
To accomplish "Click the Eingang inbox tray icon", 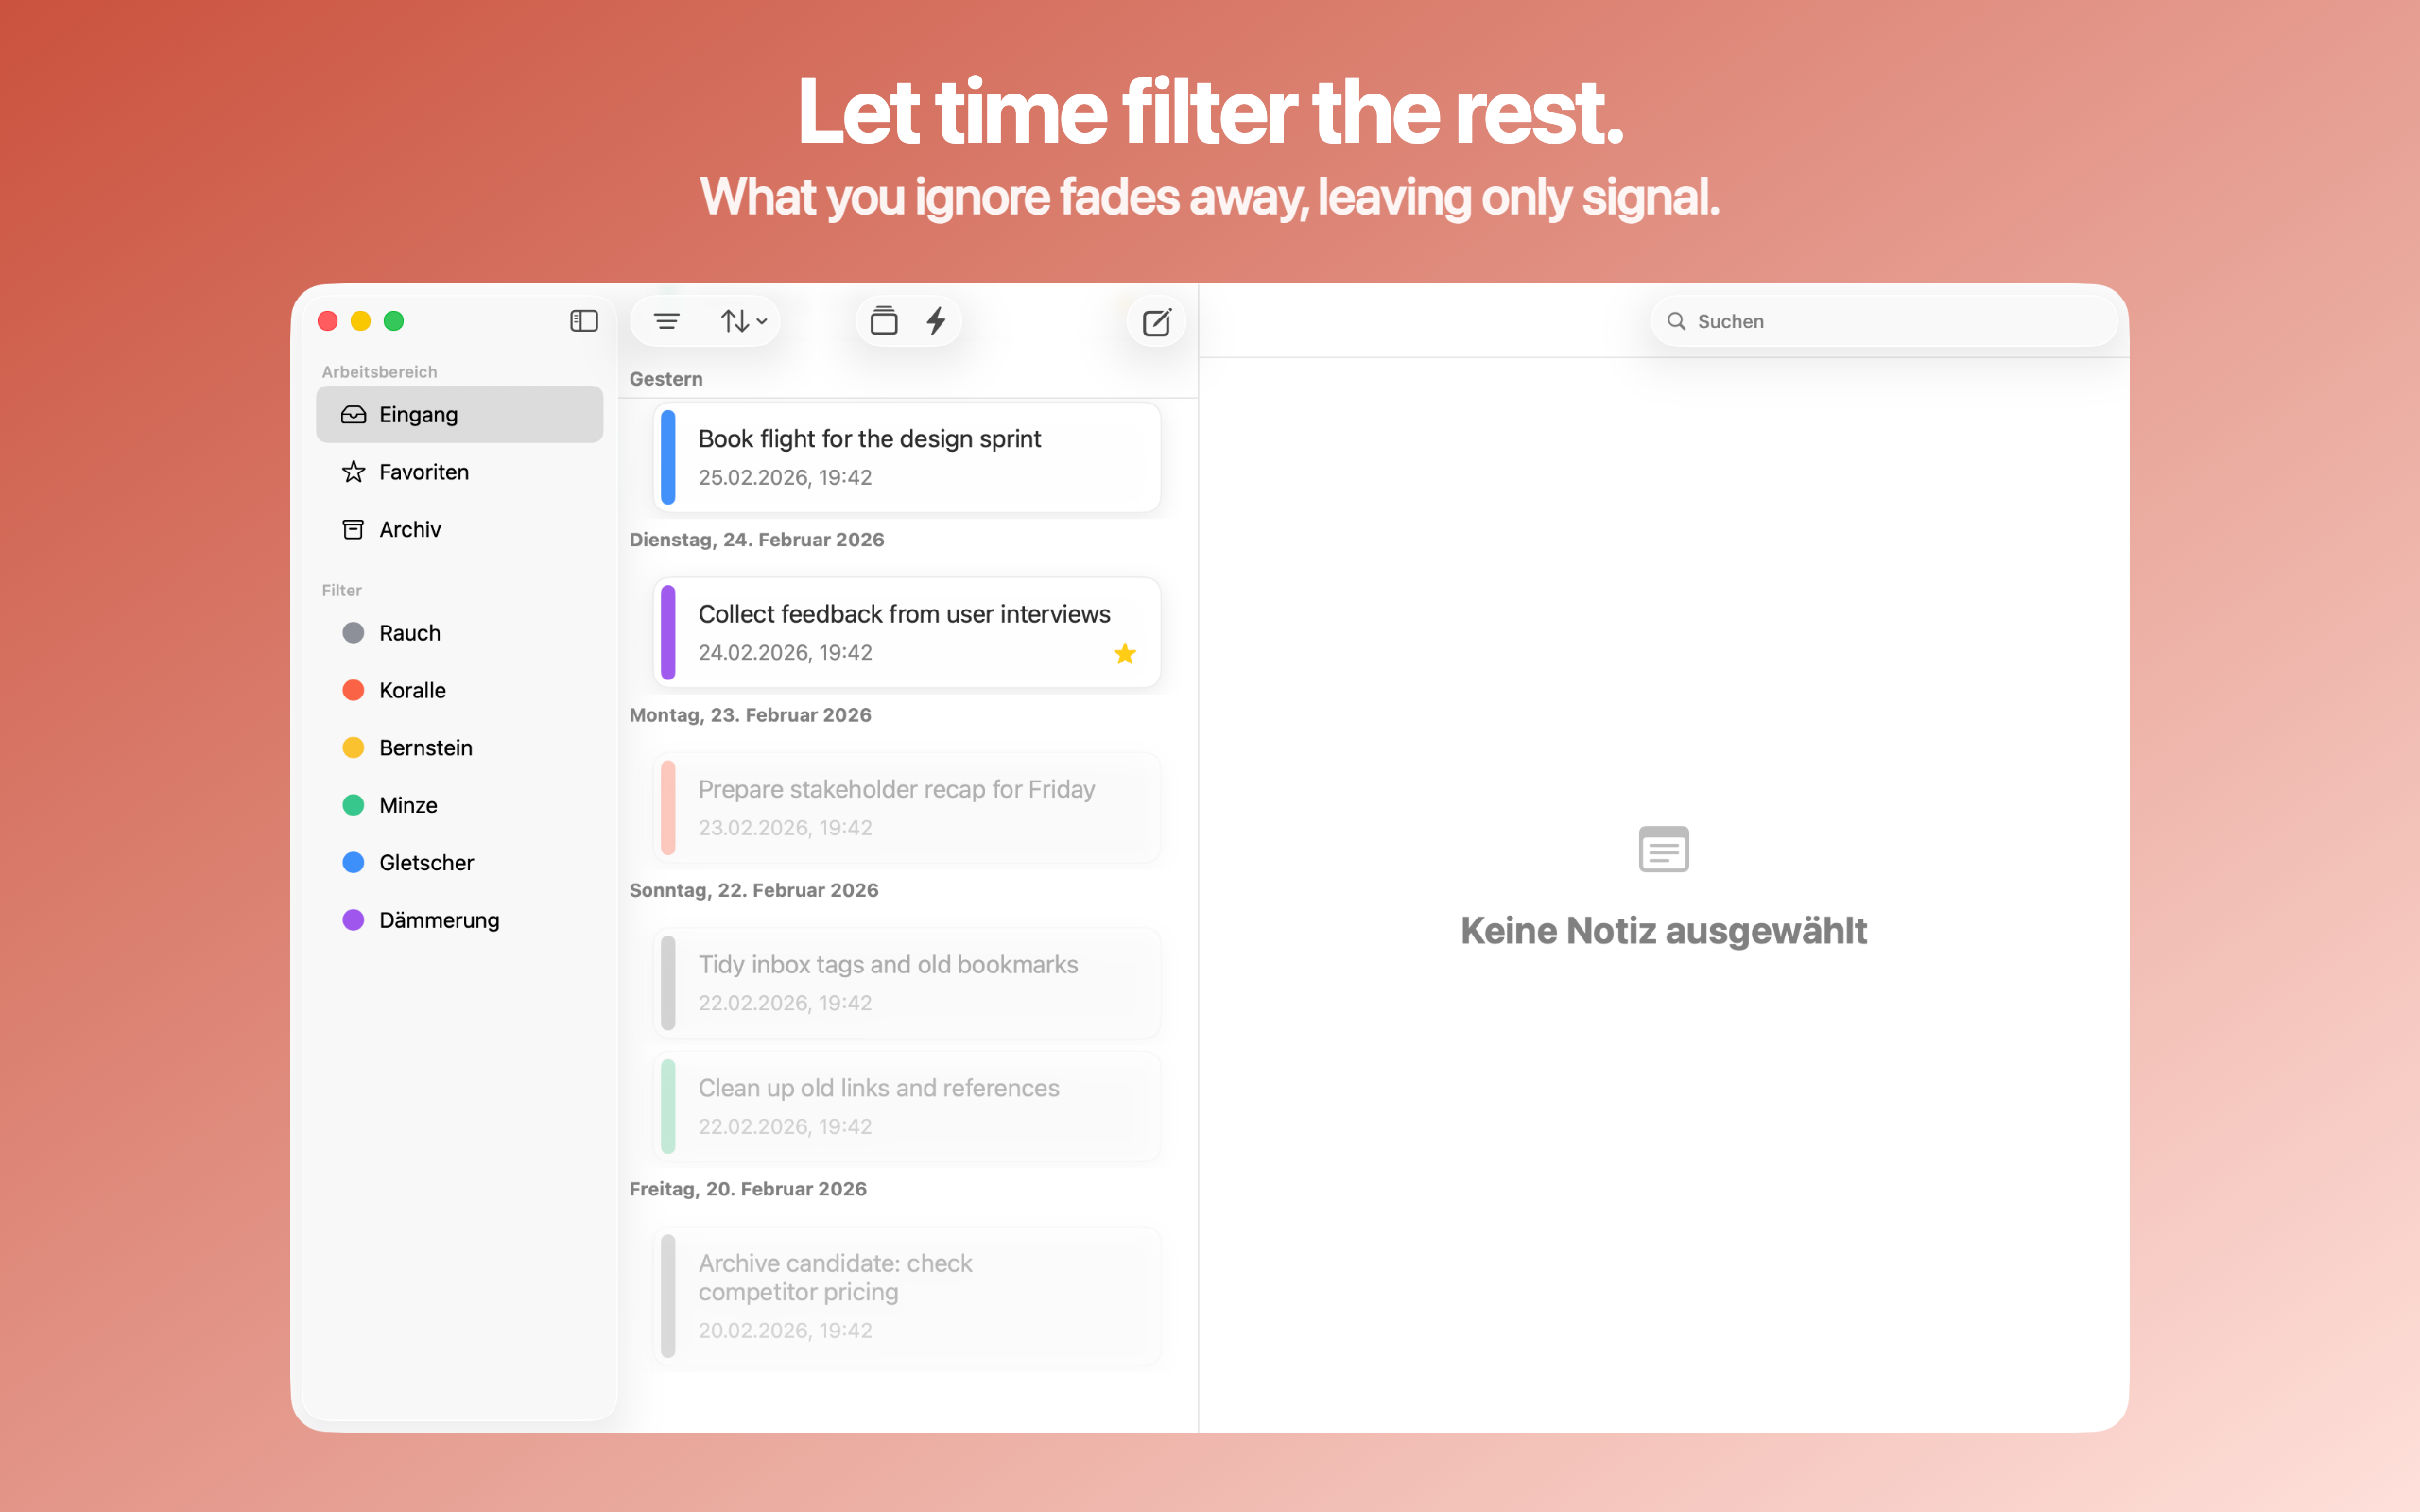I will tap(353, 414).
